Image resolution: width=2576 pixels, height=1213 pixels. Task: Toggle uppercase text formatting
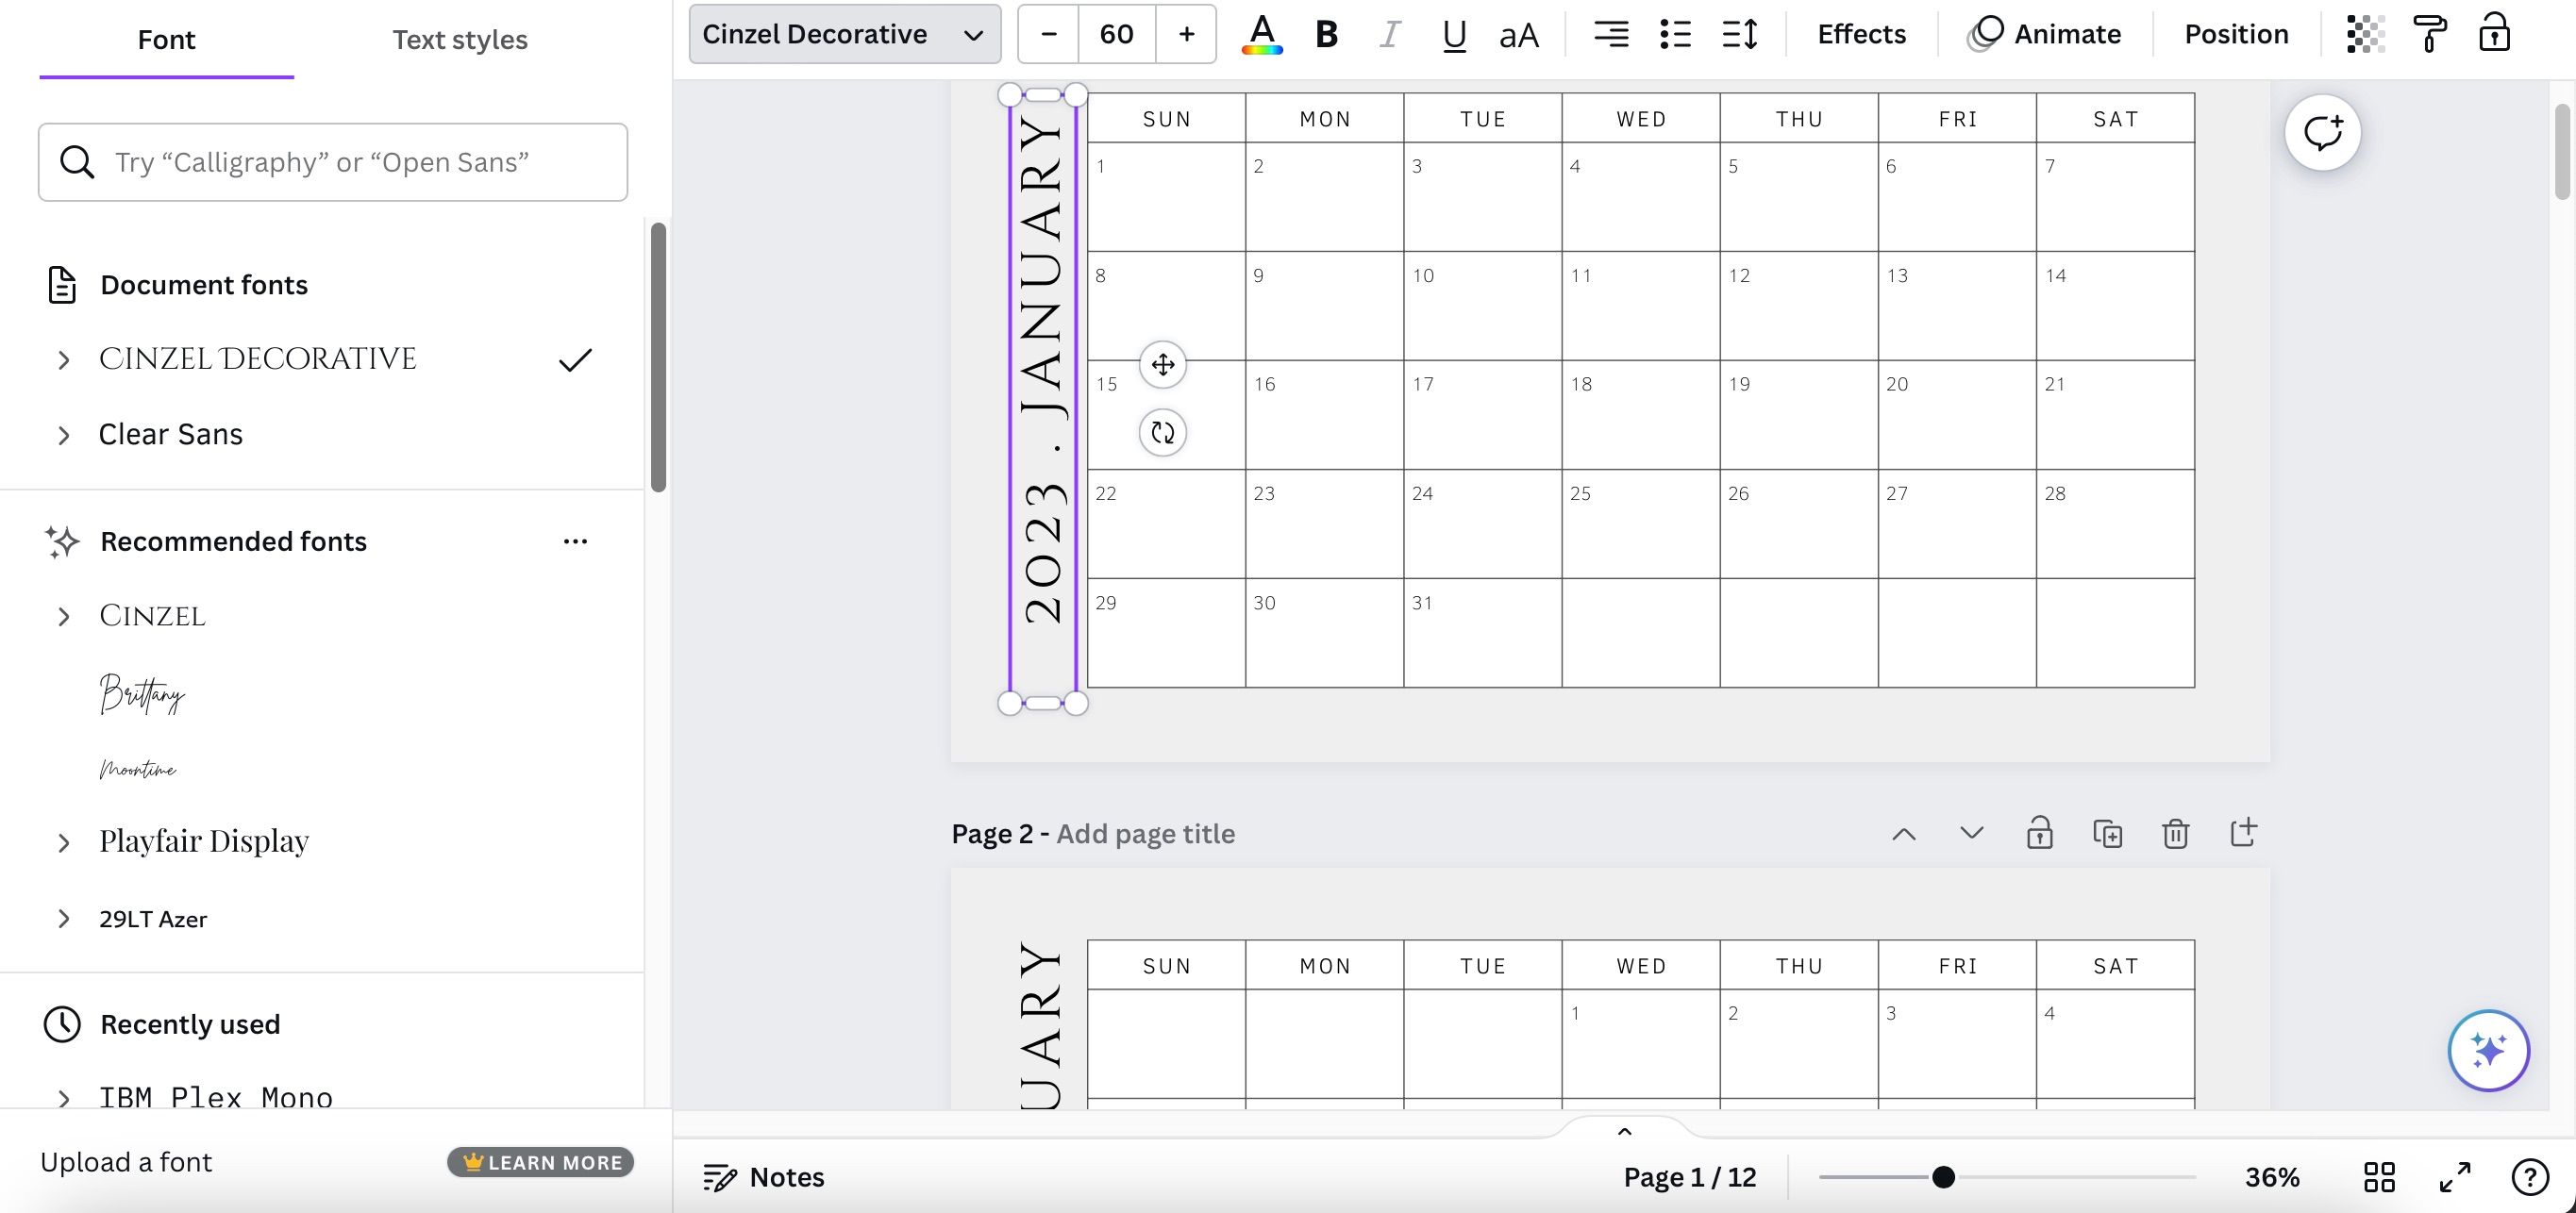1518,35
